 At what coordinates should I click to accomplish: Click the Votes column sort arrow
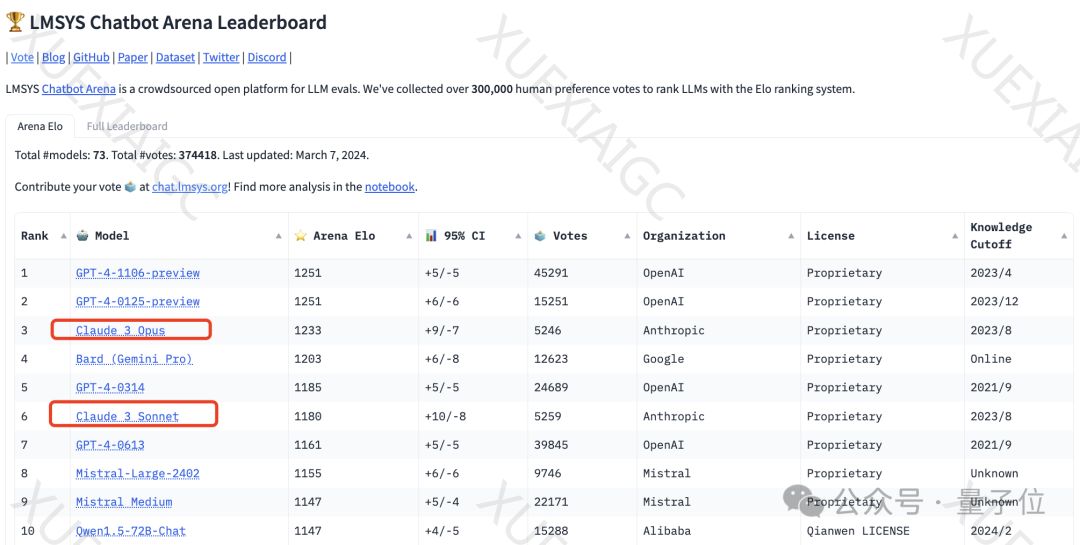pyautogui.click(x=627, y=236)
